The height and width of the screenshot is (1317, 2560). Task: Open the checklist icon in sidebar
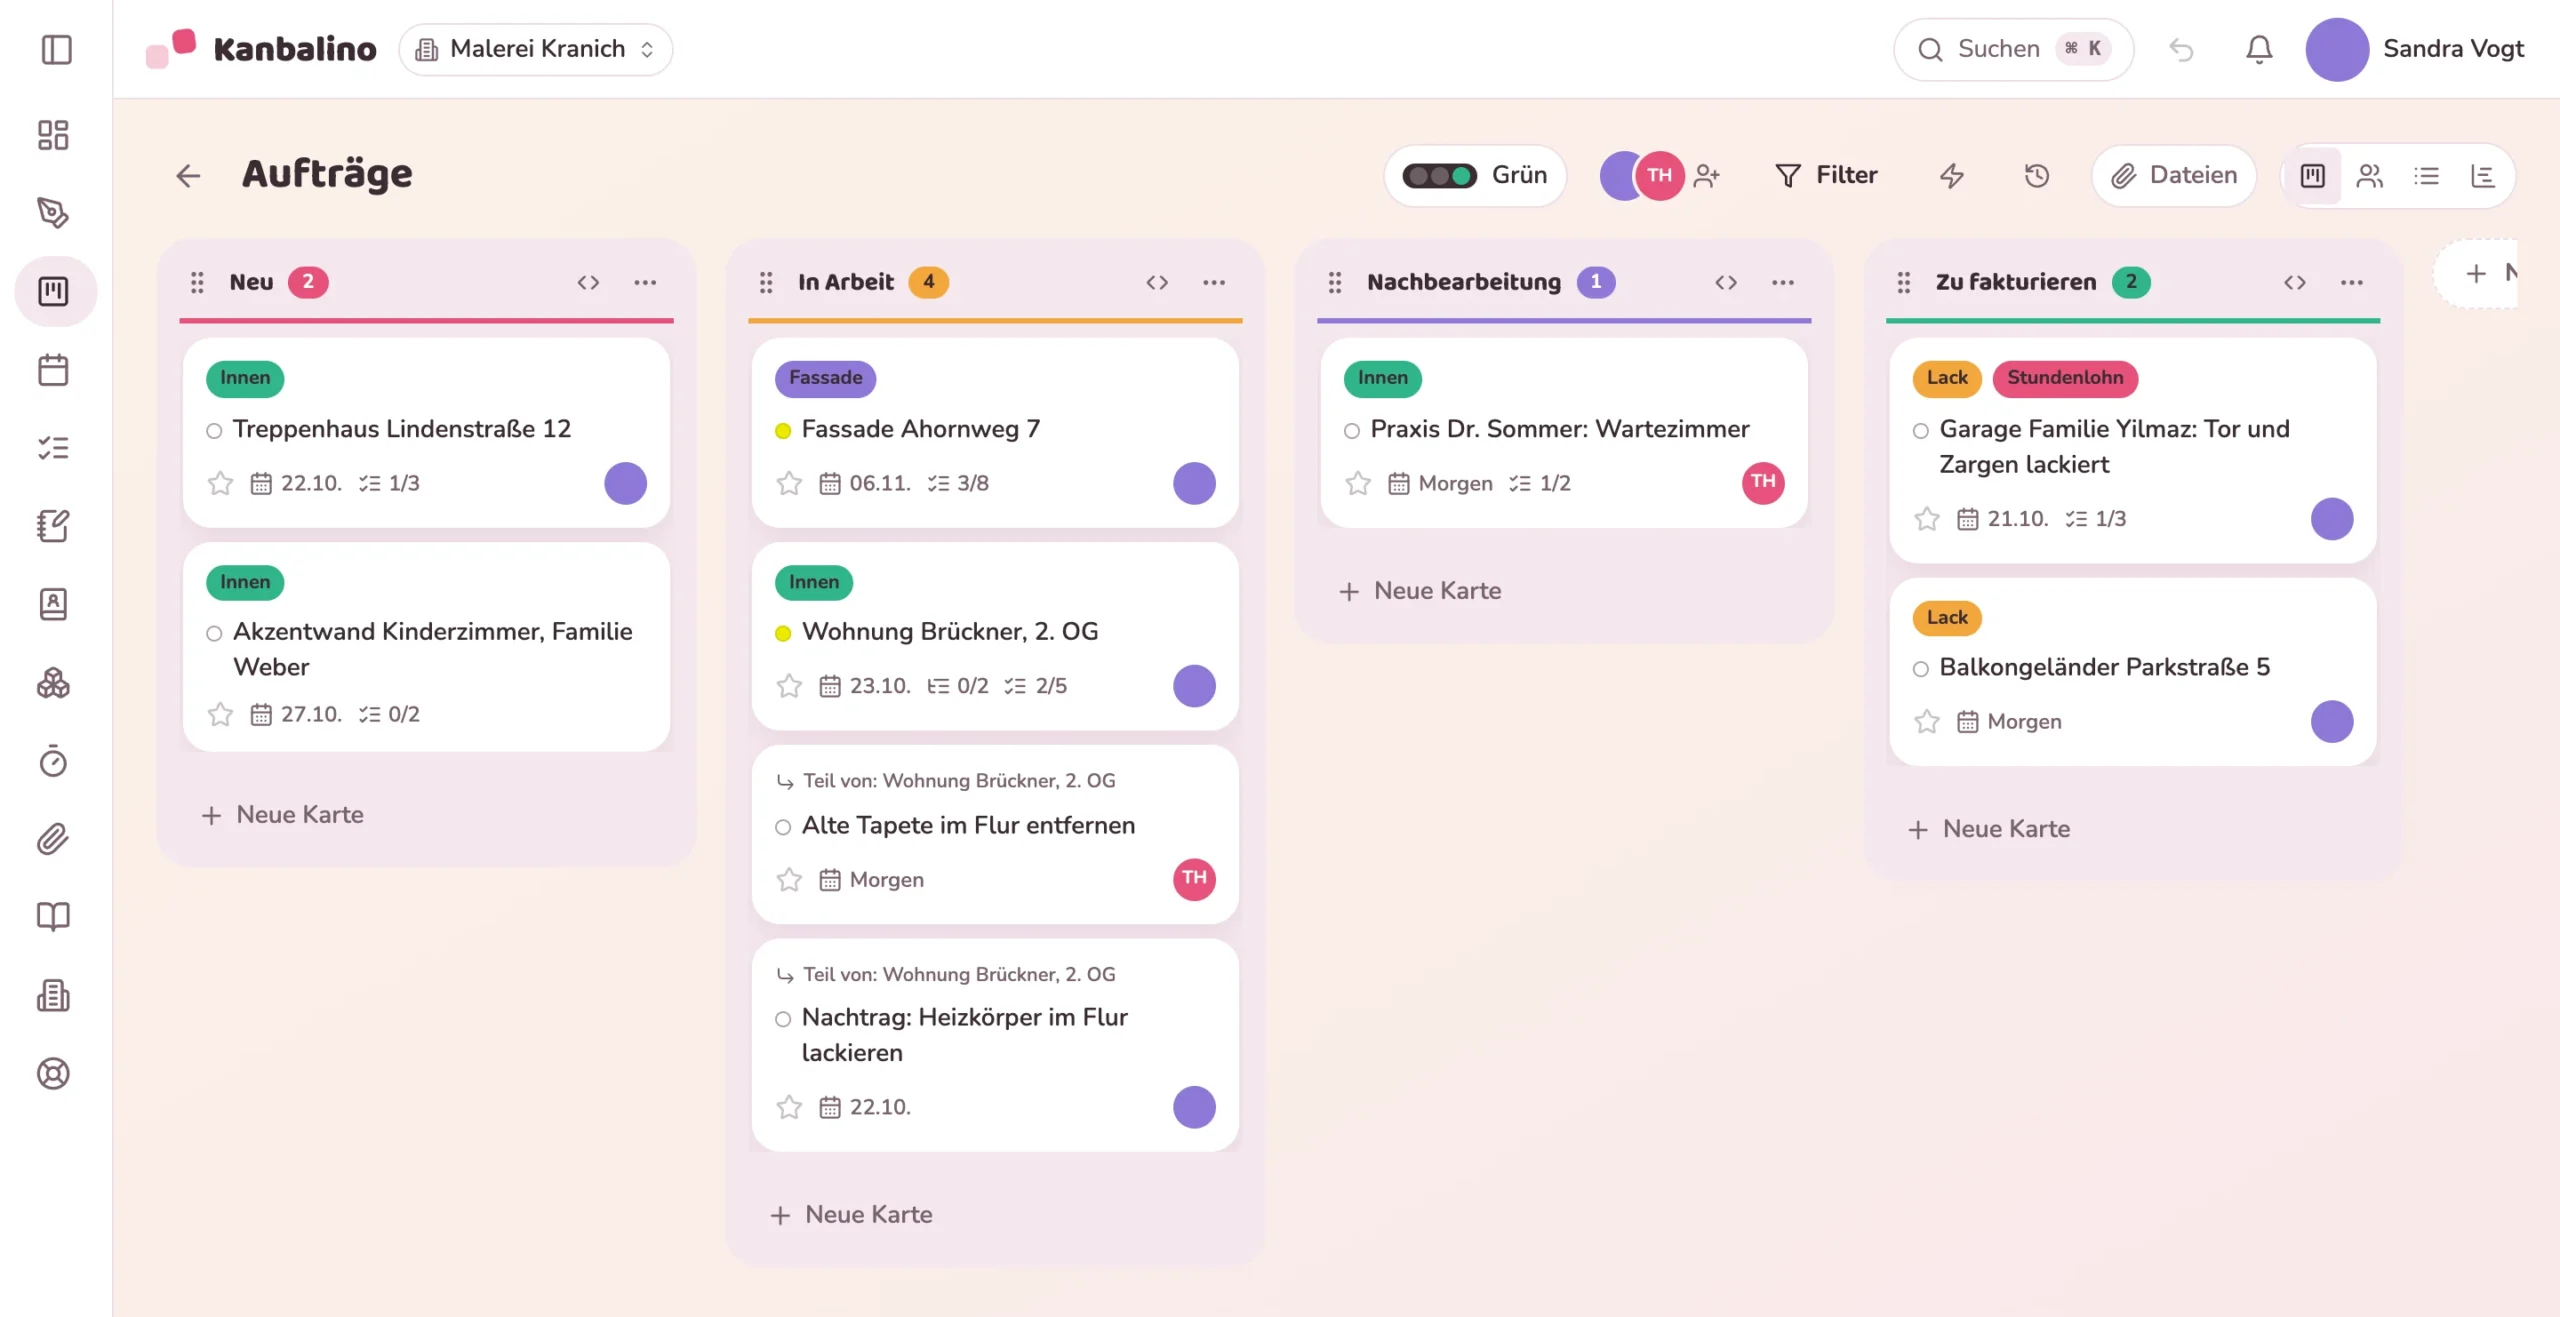point(53,448)
